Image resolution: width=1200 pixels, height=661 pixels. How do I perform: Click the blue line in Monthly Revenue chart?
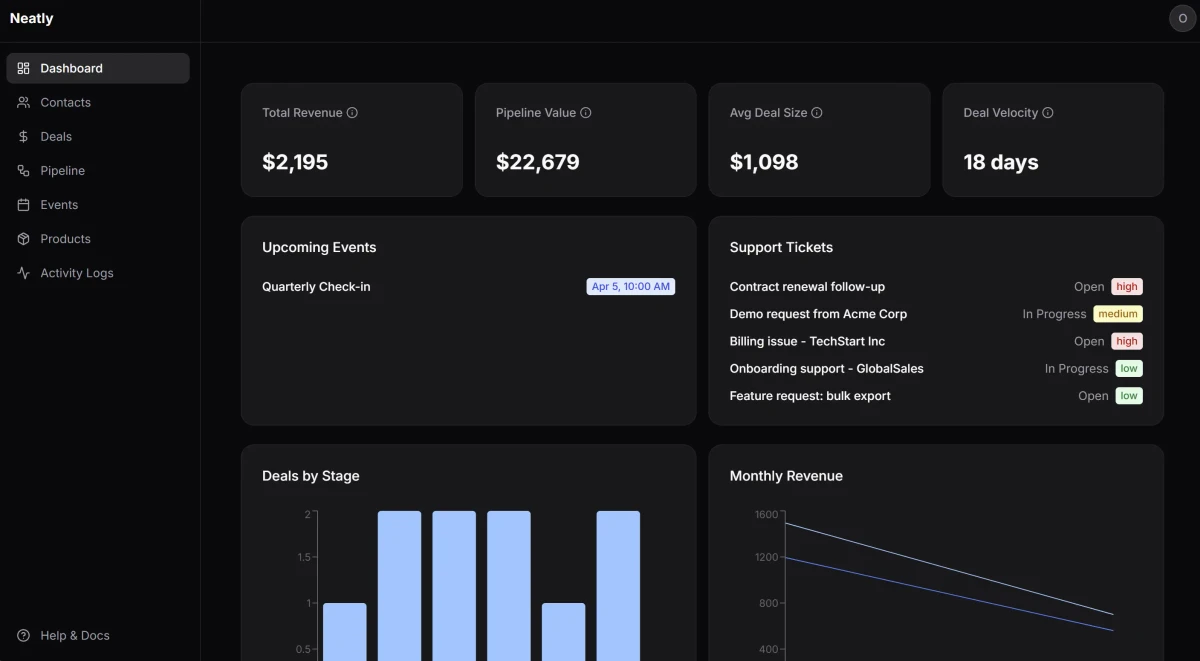[950, 594]
